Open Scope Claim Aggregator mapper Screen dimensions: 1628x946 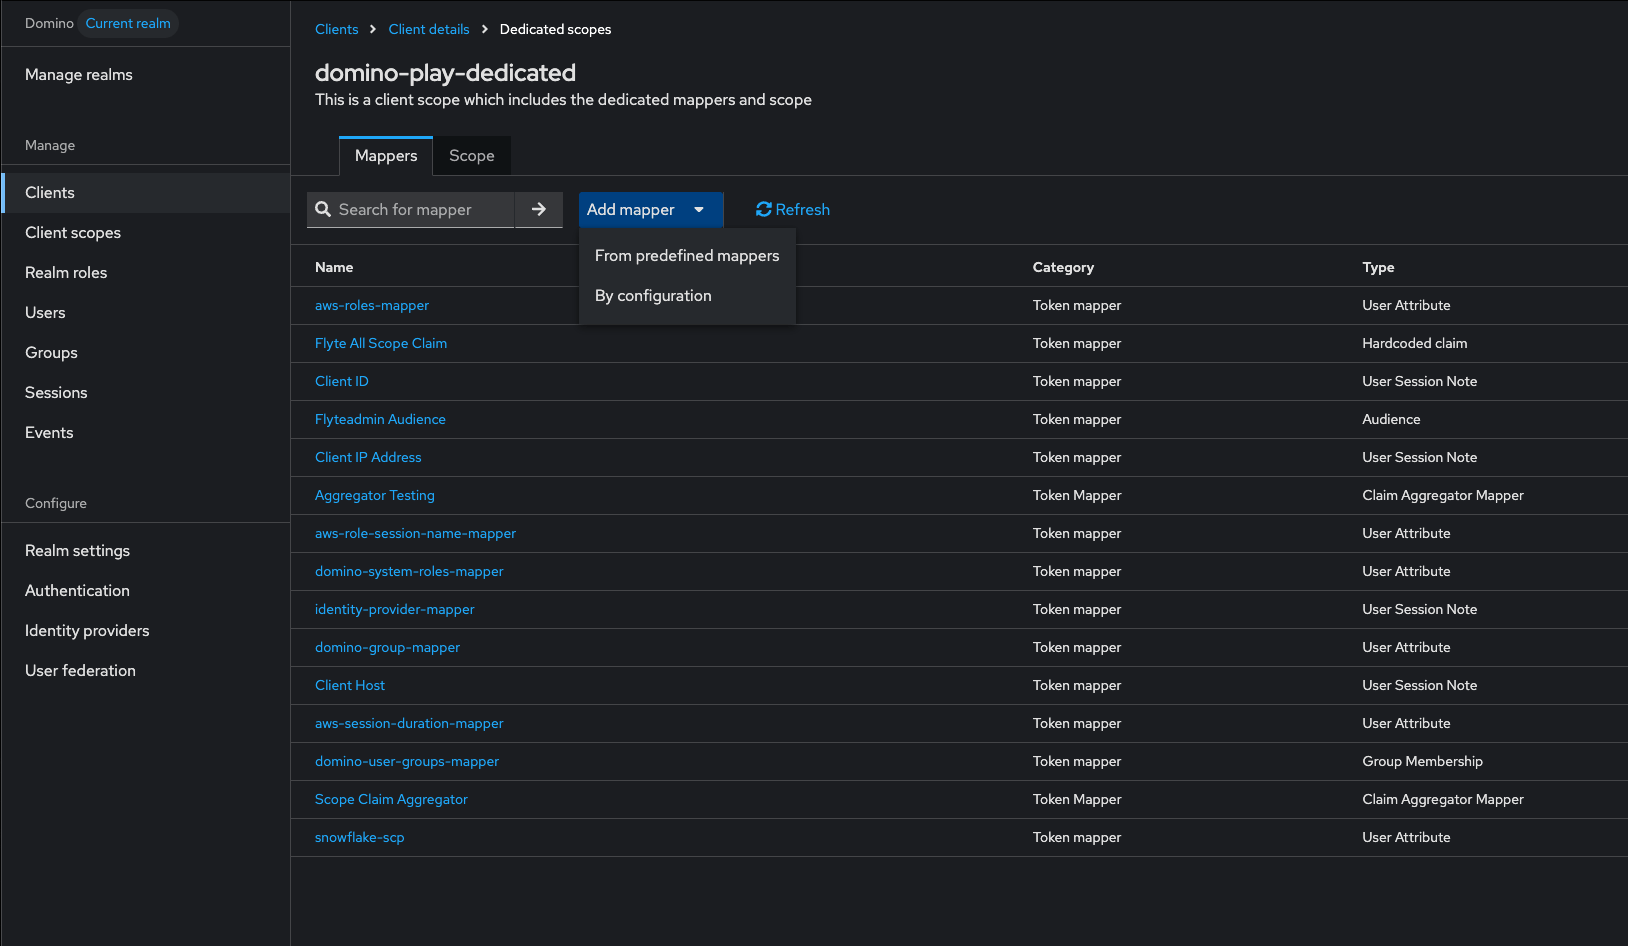tap(391, 799)
